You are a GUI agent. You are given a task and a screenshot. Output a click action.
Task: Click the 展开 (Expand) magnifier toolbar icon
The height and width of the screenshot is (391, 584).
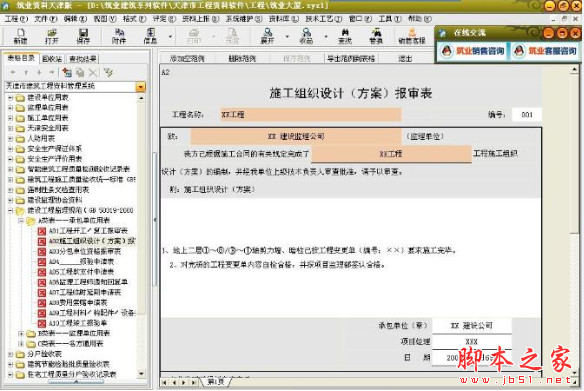pyautogui.click(x=267, y=36)
